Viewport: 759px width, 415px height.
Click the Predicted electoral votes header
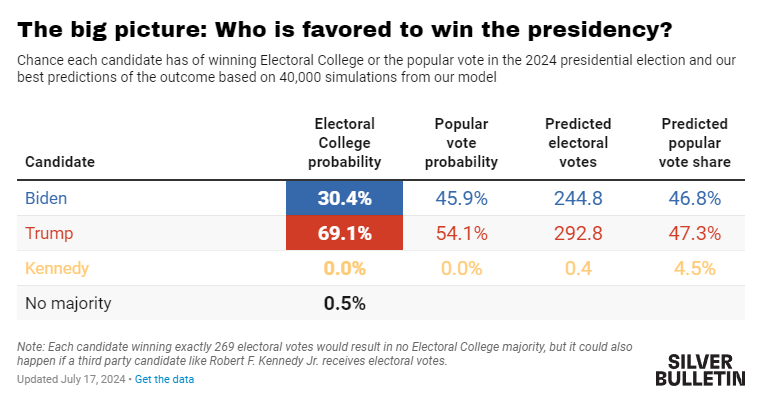pyautogui.click(x=578, y=143)
